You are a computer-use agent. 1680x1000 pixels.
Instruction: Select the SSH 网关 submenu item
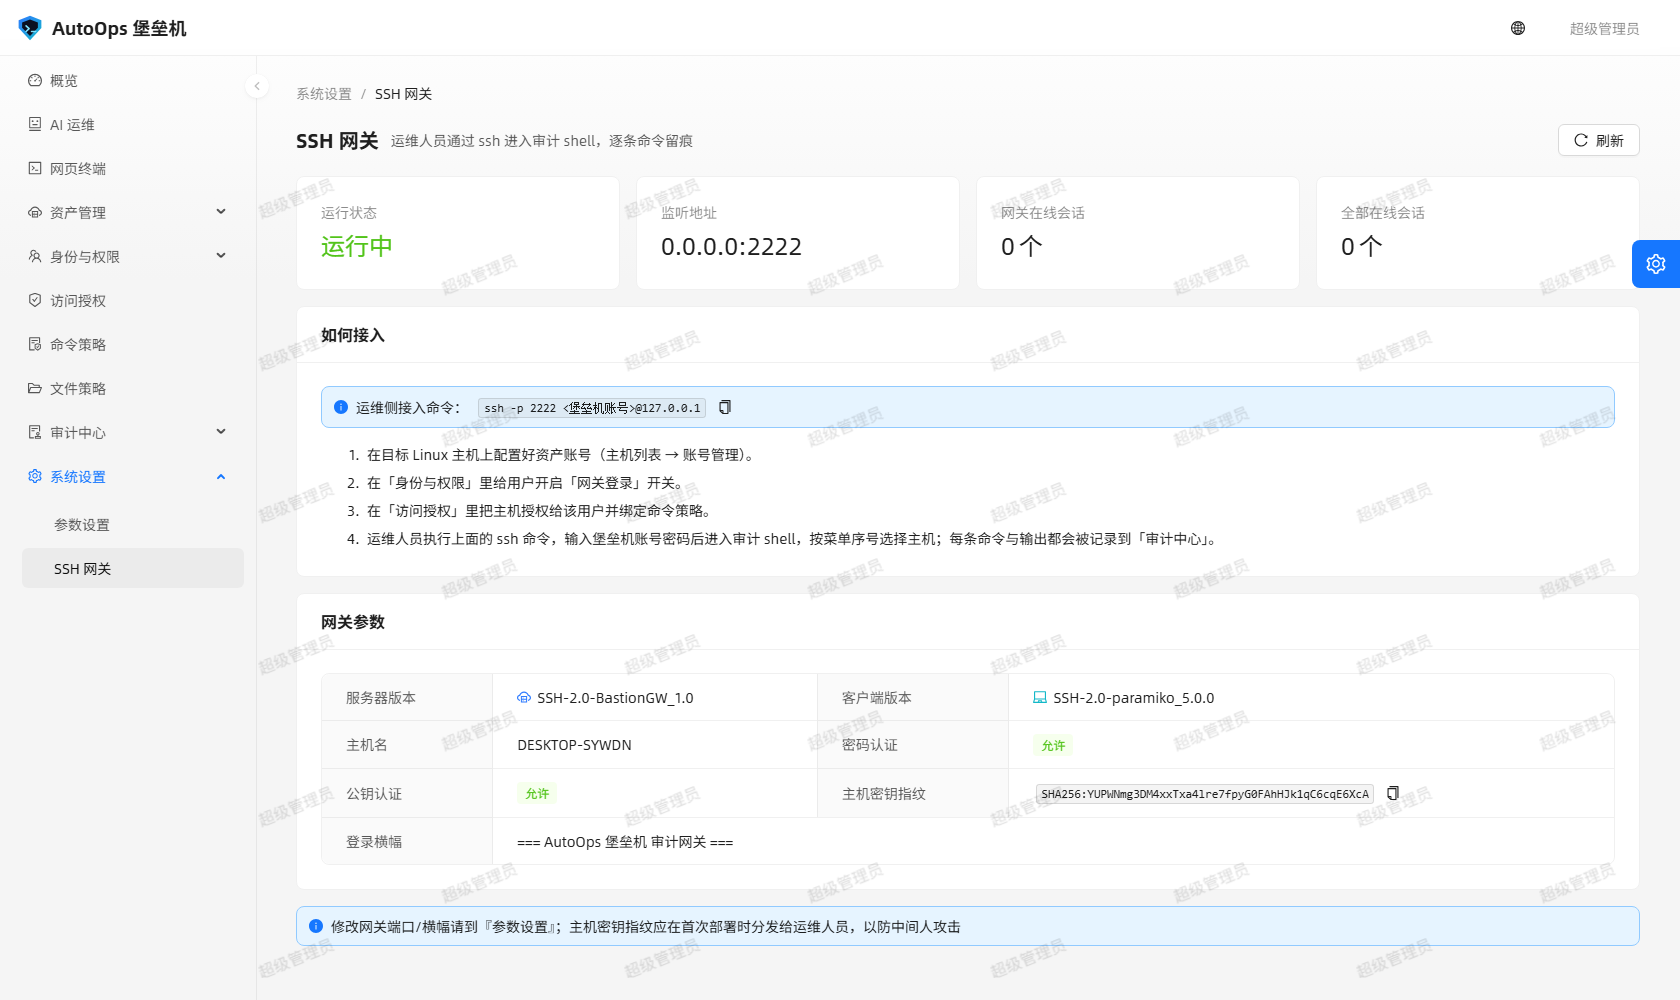(x=133, y=568)
